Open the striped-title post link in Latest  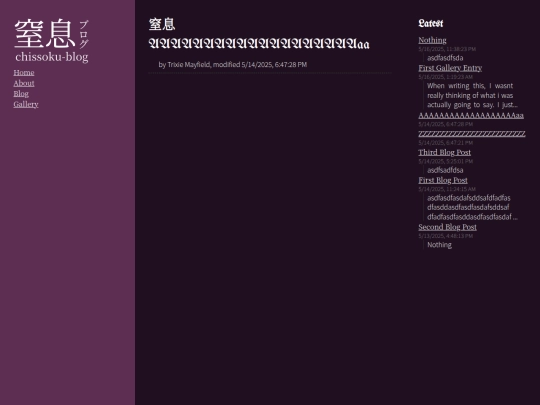[472, 134]
